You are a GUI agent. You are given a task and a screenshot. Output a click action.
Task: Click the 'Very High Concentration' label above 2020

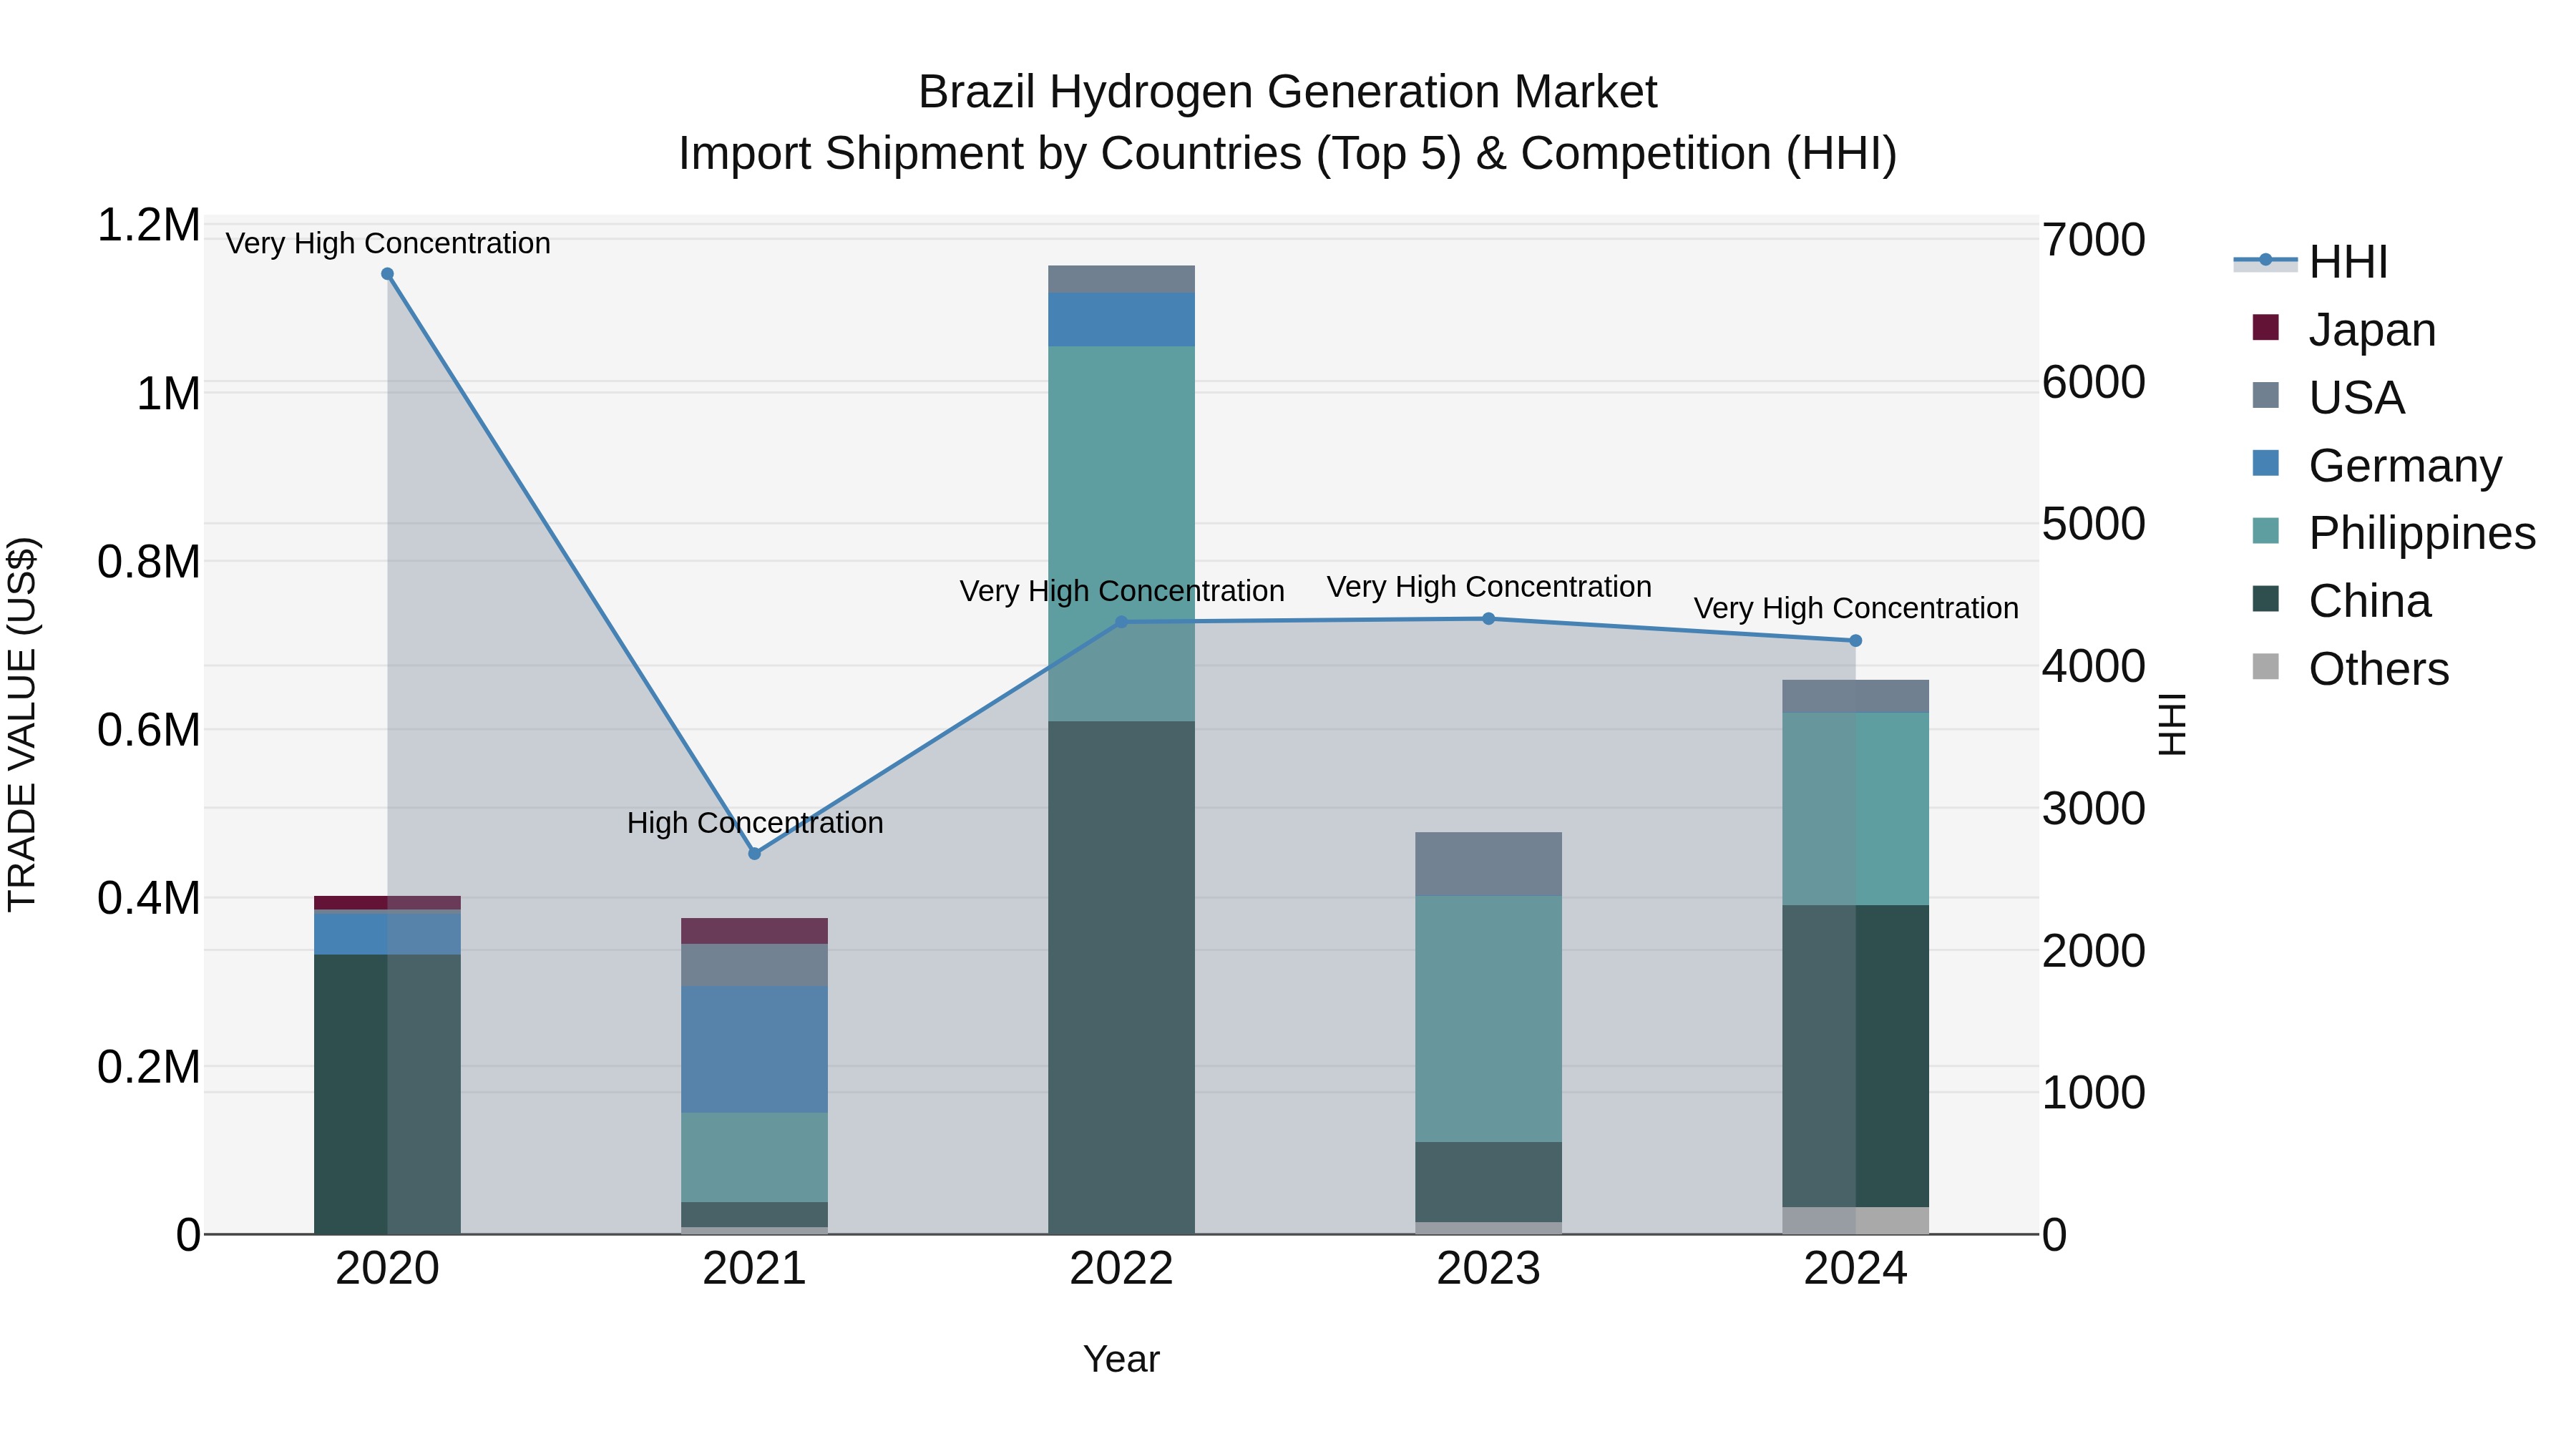tap(388, 243)
